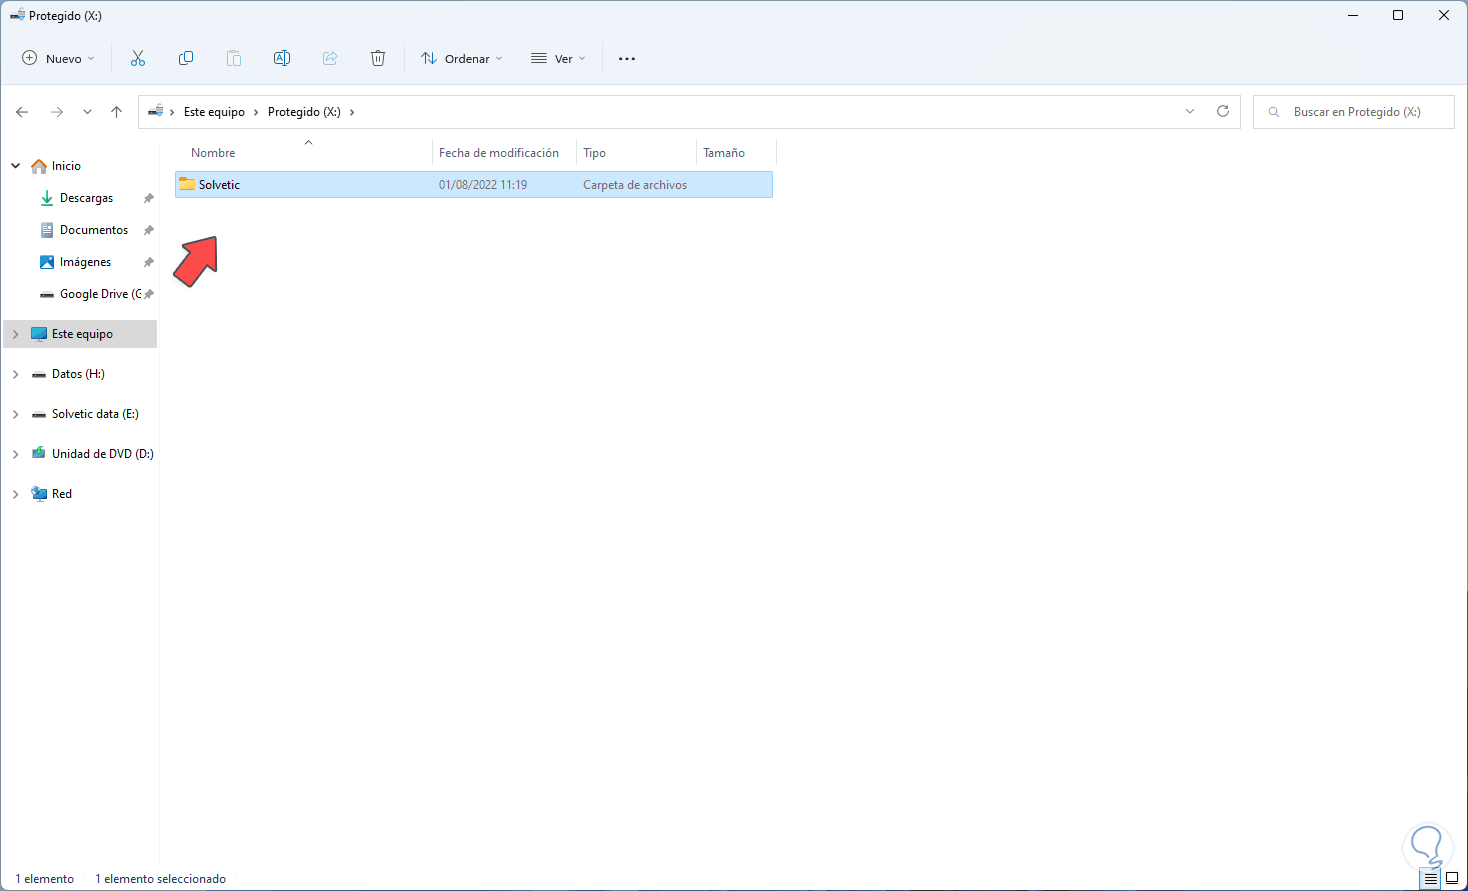Click Este equipo in the address breadcrumb
This screenshot has width=1468, height=891.
[x=214, y=112]
